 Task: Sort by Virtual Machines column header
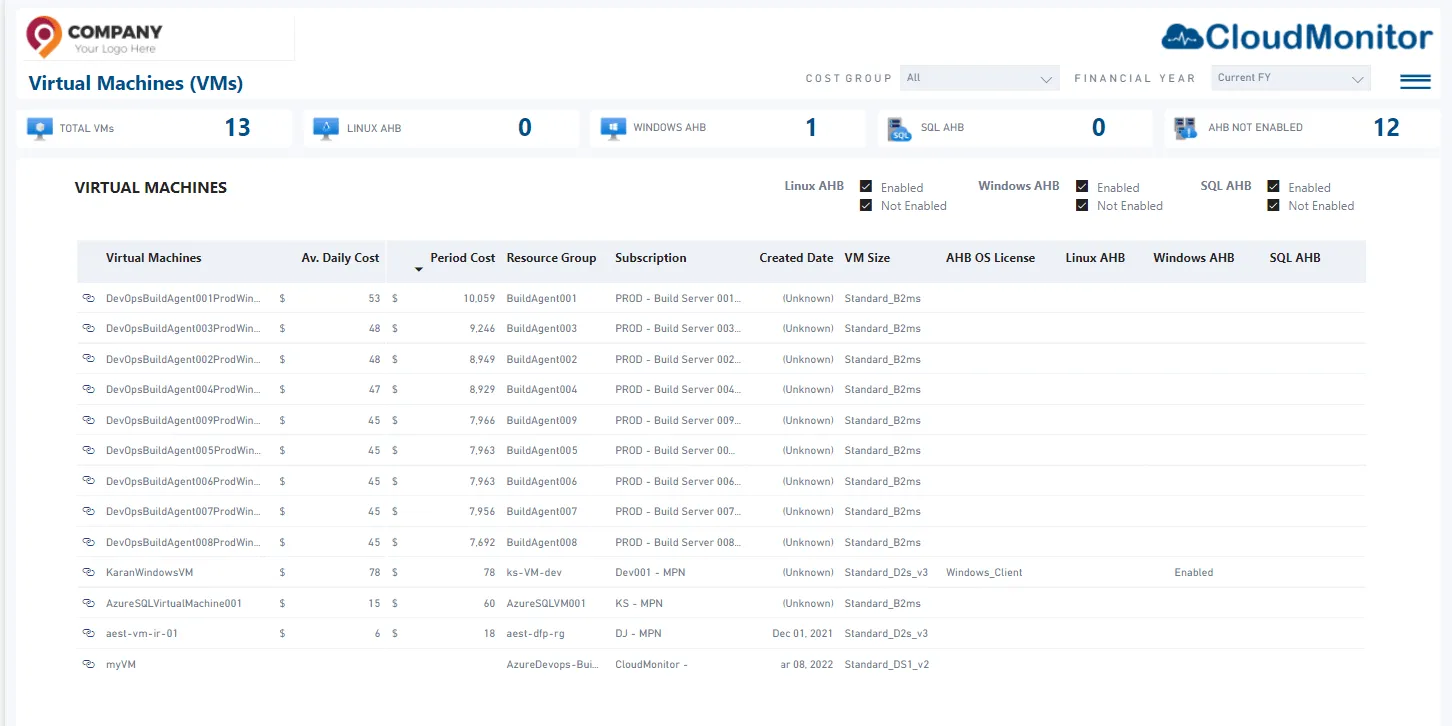pyautogui.click(x=154, y=258)
